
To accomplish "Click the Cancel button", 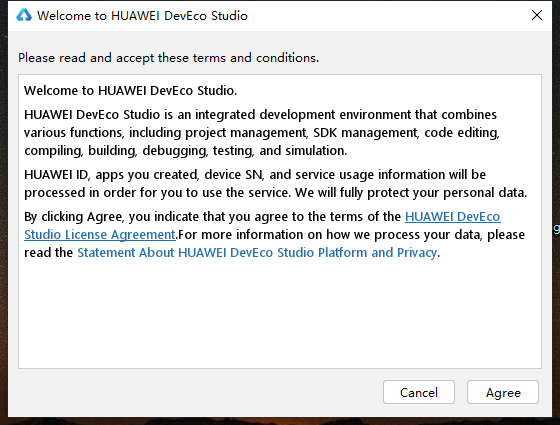I will point(419,392).
